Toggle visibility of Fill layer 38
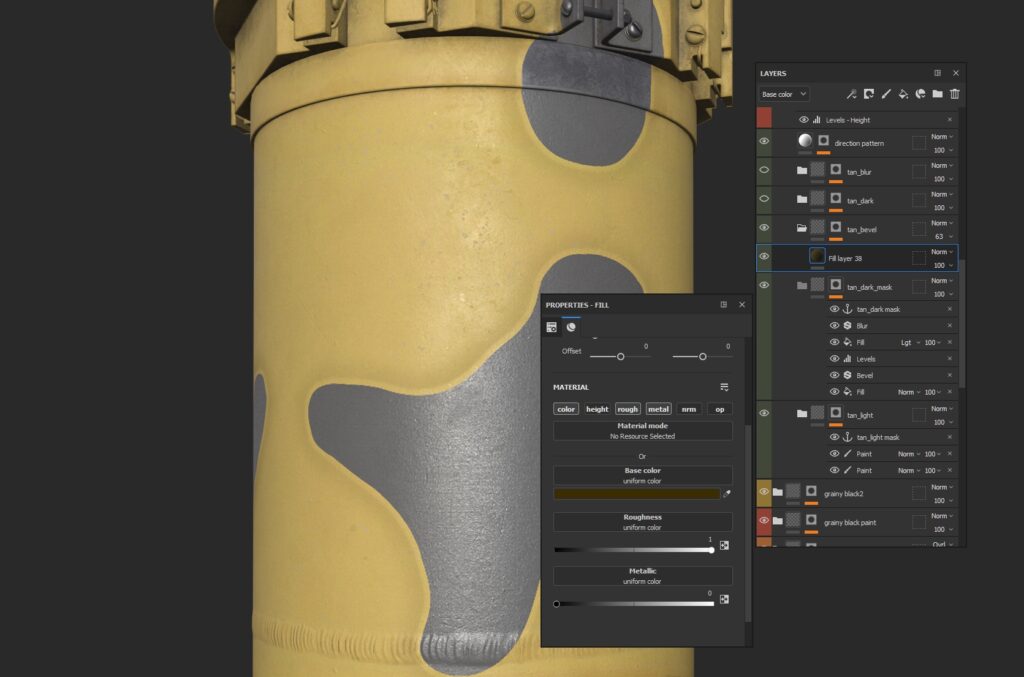This screenshot has width=1024, height=677. coord(764,257)
